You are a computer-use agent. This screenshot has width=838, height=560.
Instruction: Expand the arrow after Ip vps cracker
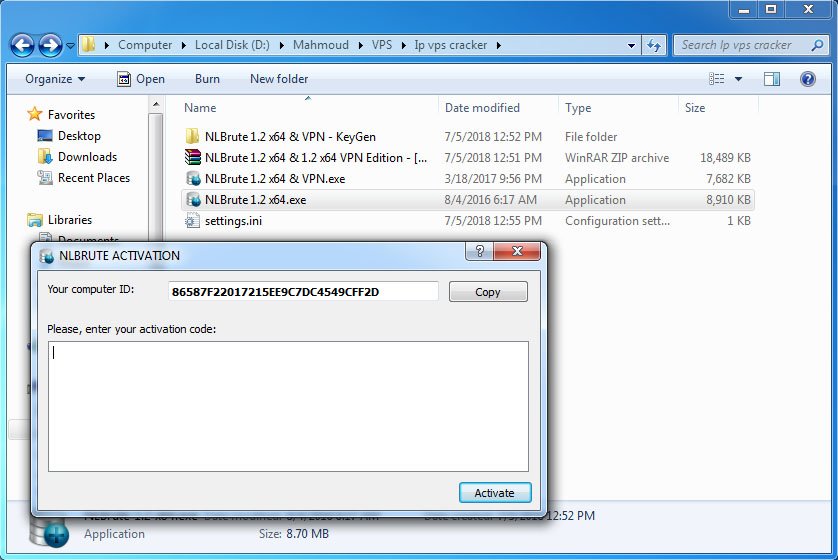click(x=499, y=45)
